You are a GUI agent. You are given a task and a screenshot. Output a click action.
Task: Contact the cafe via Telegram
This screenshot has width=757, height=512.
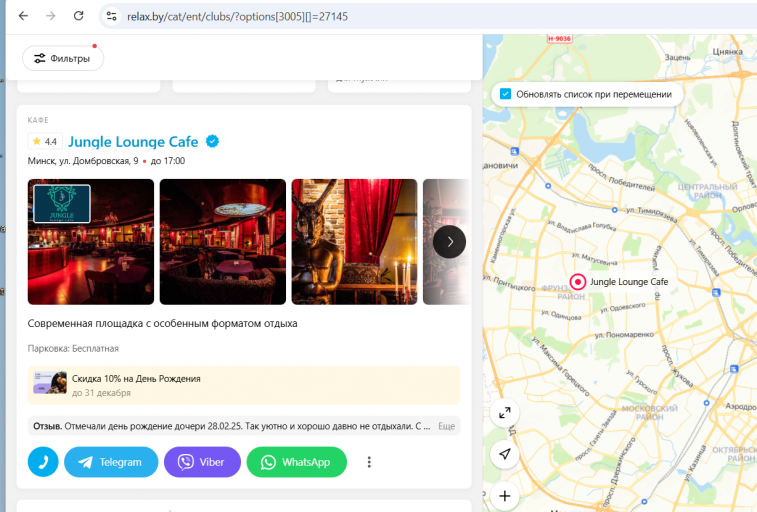click(x=111, y=462)
